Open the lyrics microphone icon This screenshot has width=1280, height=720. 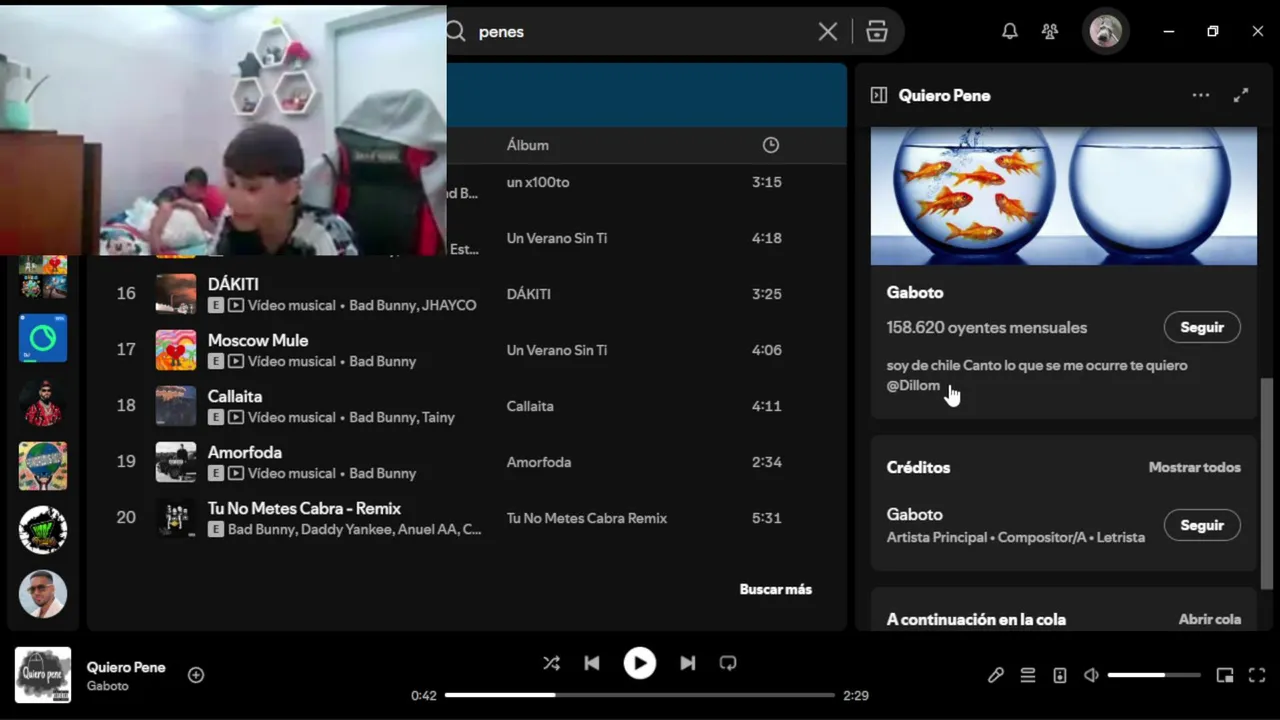pos(996,675)
